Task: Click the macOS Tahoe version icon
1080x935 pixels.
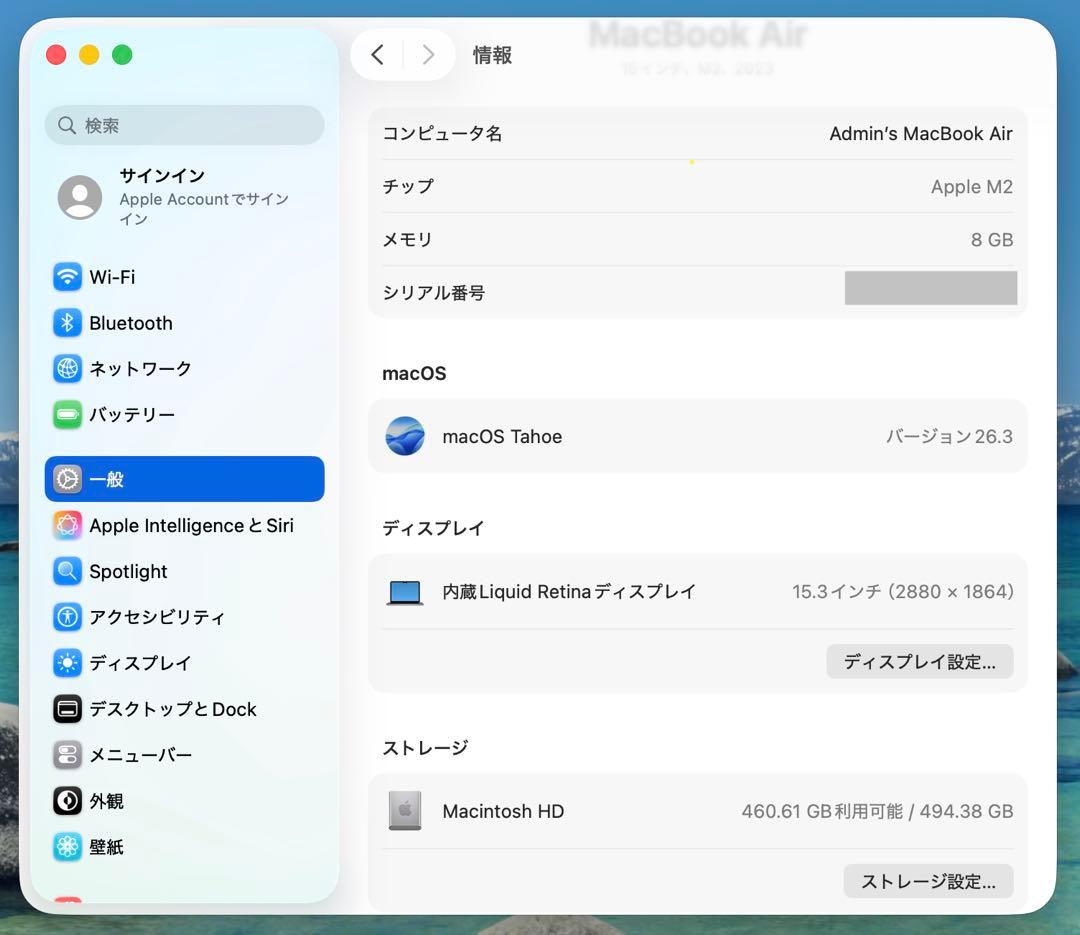Action: click(404, 436)
